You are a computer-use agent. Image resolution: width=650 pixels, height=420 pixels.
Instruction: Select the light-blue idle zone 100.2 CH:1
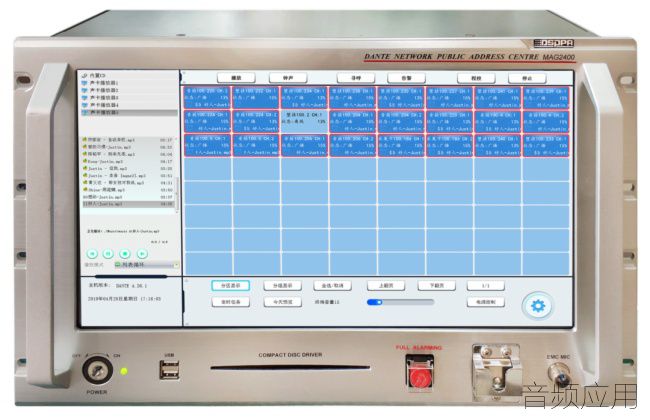pos(305,121)
